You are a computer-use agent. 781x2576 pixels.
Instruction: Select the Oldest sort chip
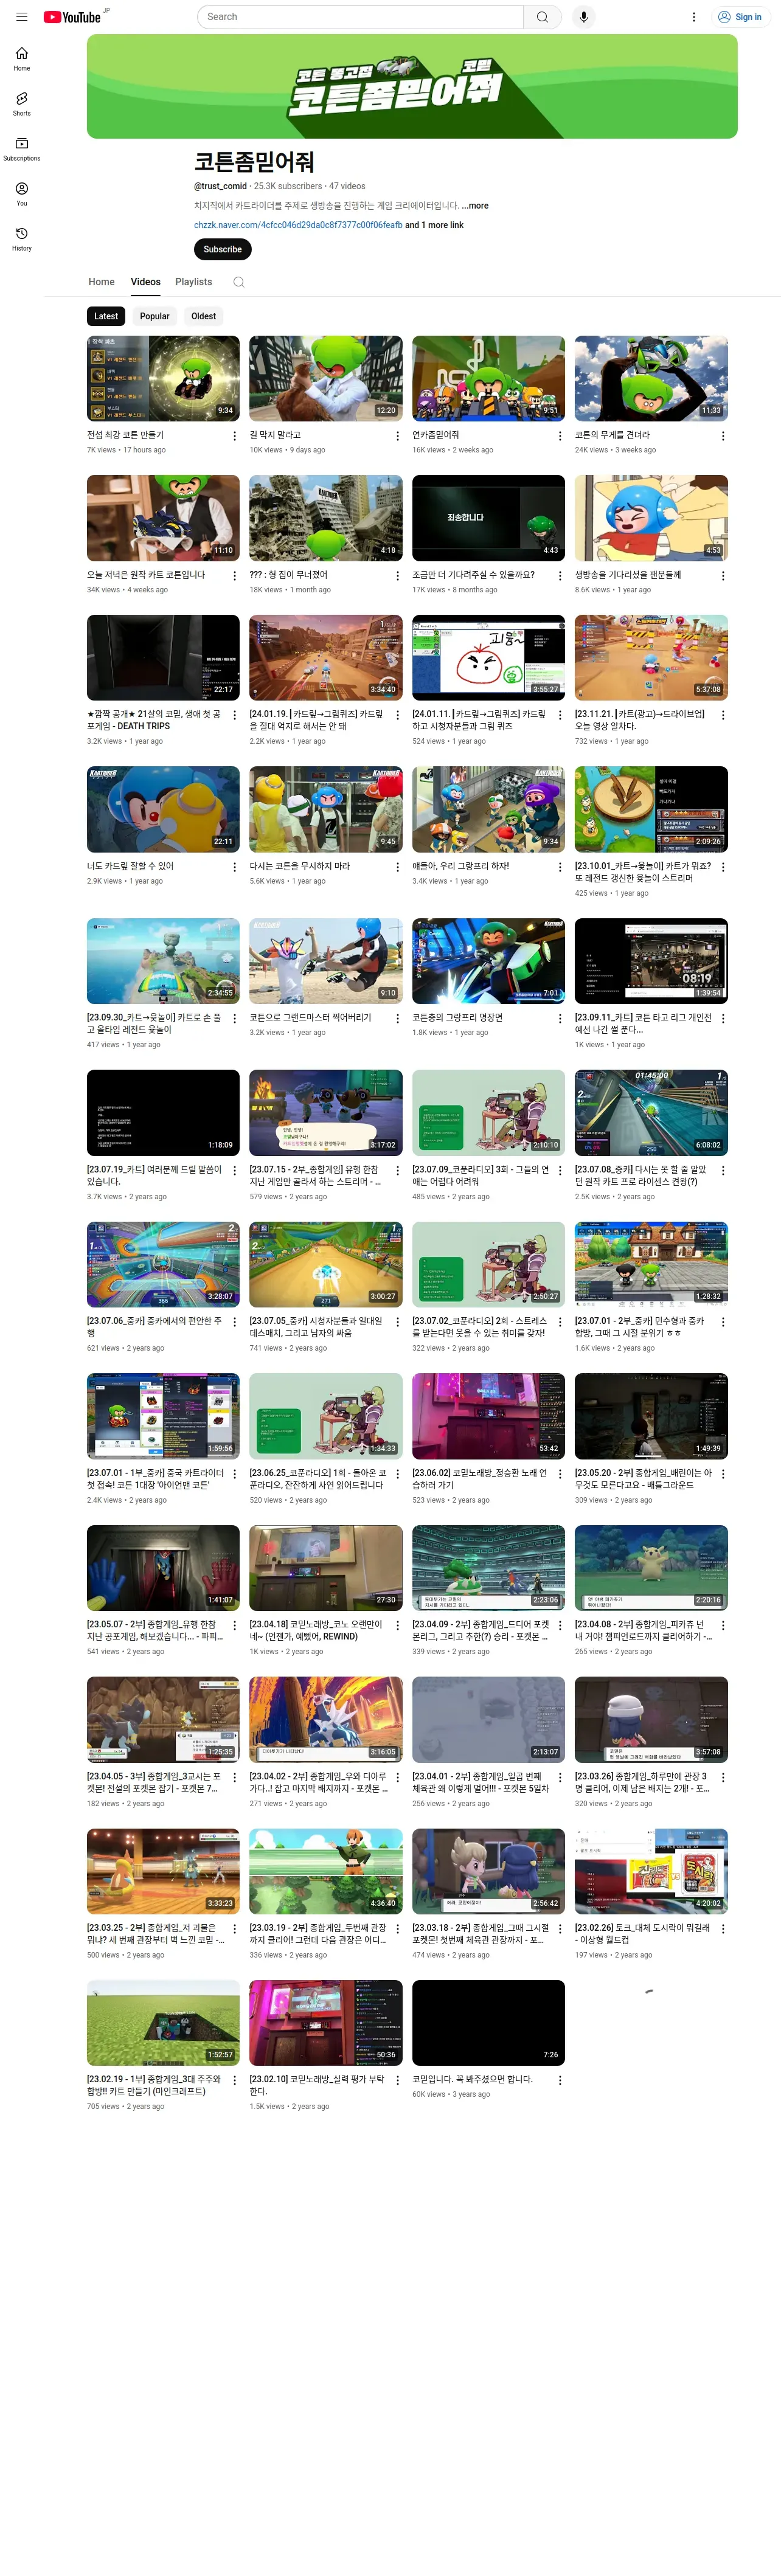tap(203, 316)
